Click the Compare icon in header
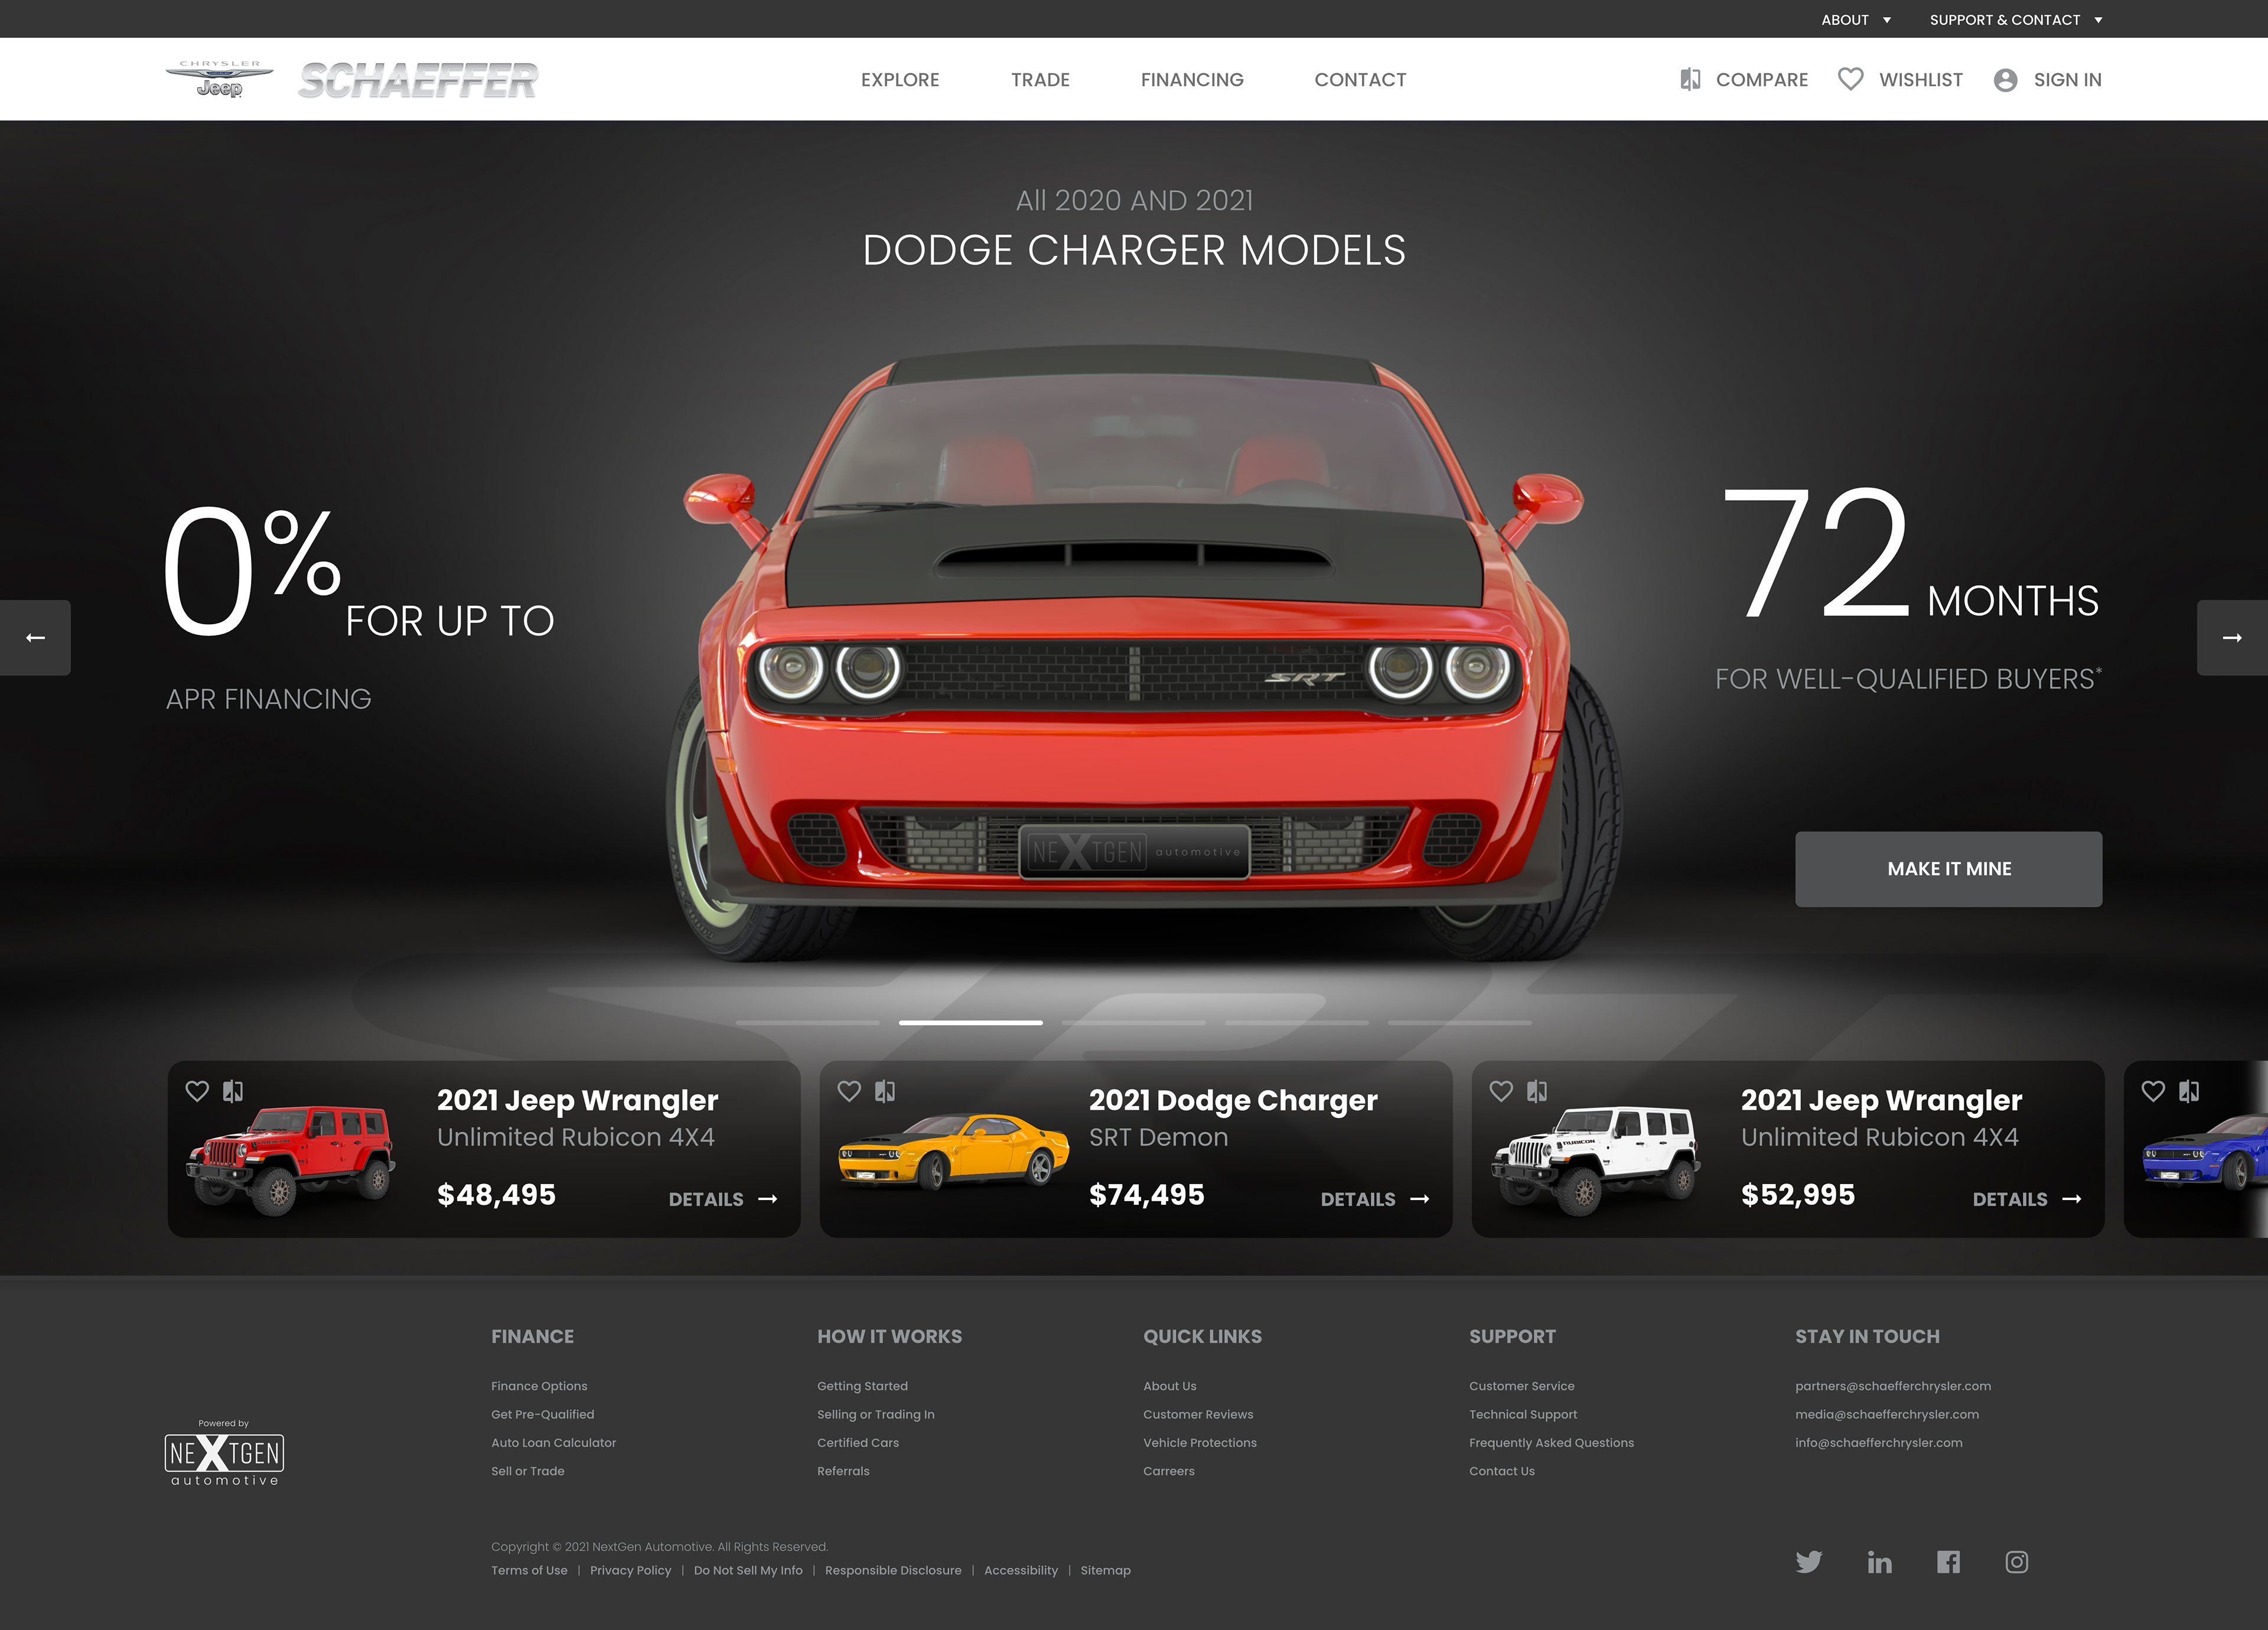2268x1630 pixels. coord(1690,79)
